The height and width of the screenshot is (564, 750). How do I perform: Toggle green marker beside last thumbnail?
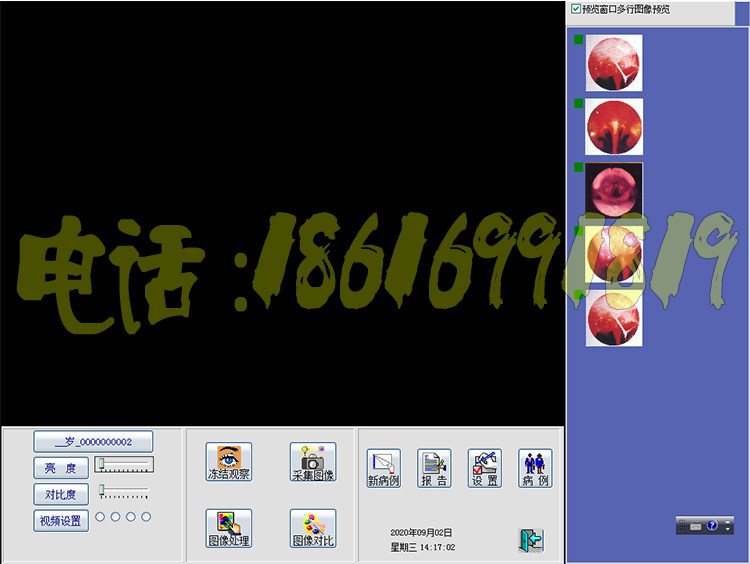coord(578,295)
